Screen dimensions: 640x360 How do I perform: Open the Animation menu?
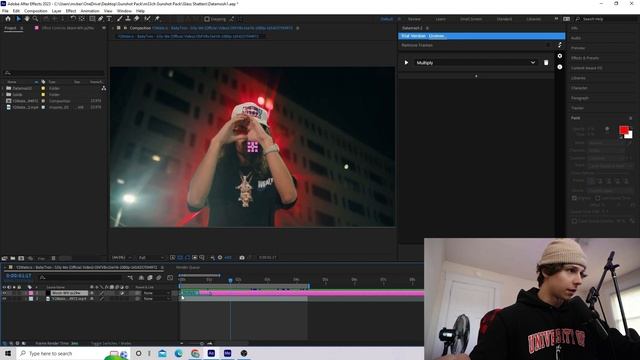tap(90, 11)
